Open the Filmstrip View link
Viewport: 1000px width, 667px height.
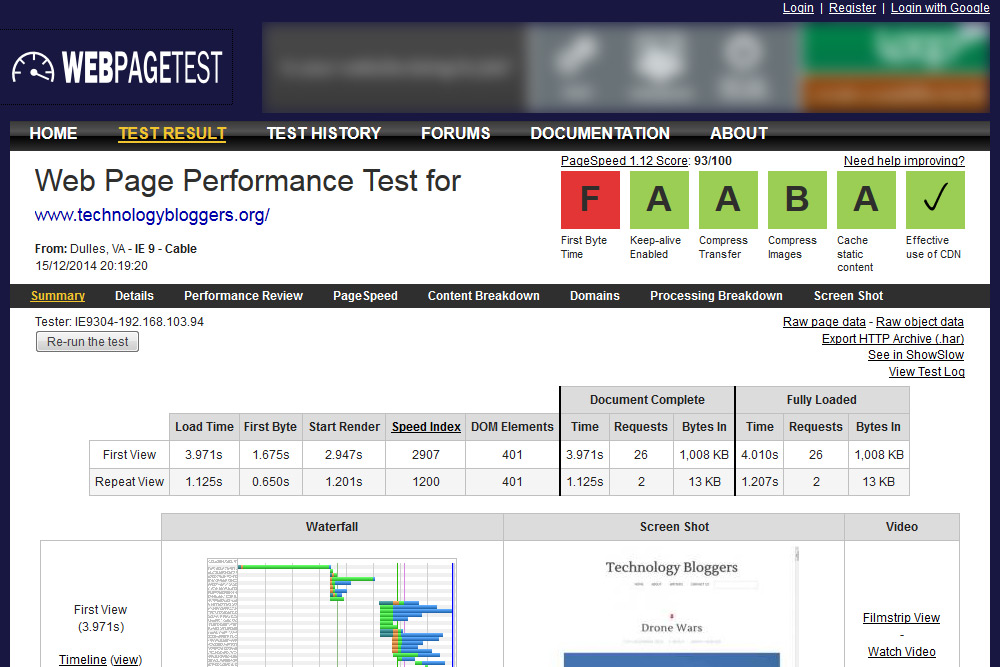click(x=901, y=618)
